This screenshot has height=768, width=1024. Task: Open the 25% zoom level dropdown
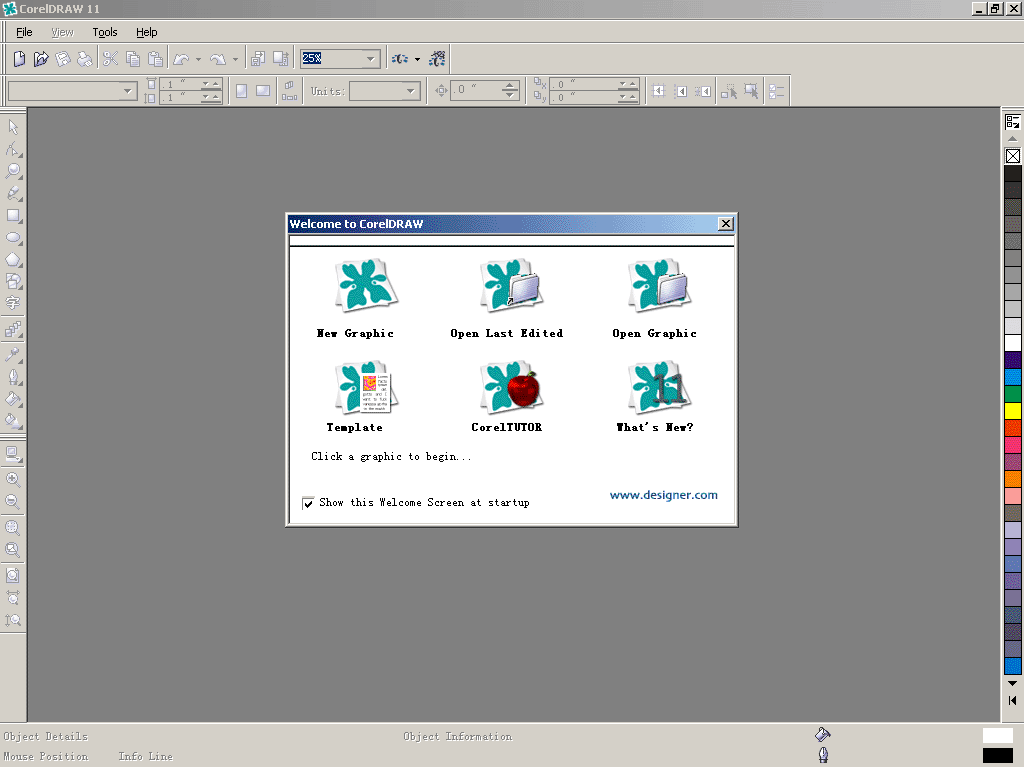pyautogui.click(x=371, y=59)
